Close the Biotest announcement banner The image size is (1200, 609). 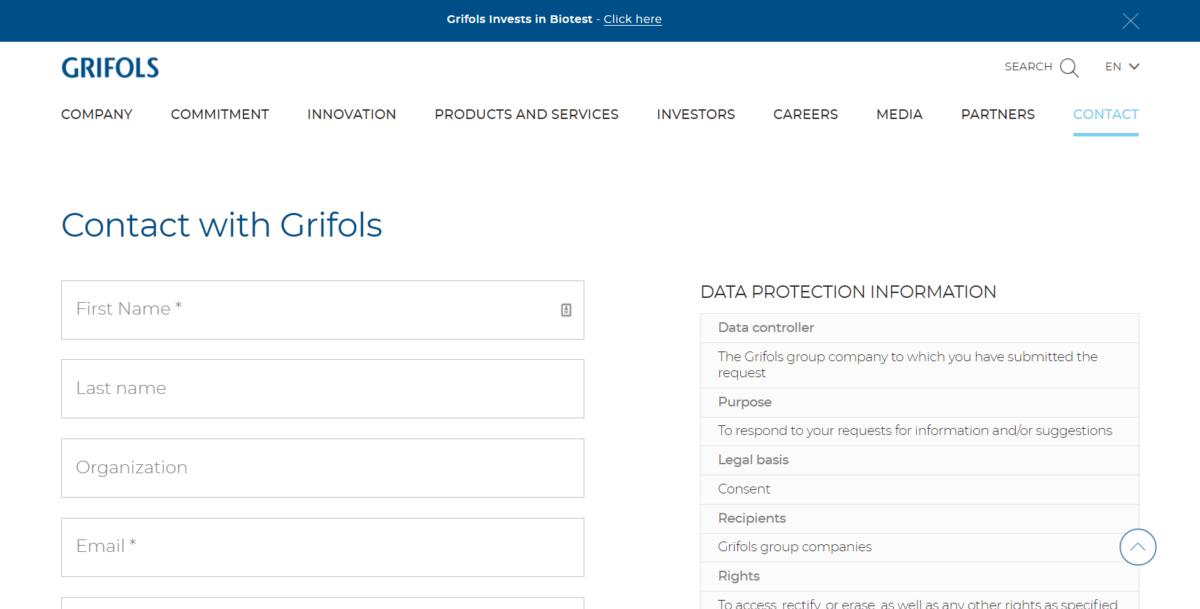[x=1131, y=21]
